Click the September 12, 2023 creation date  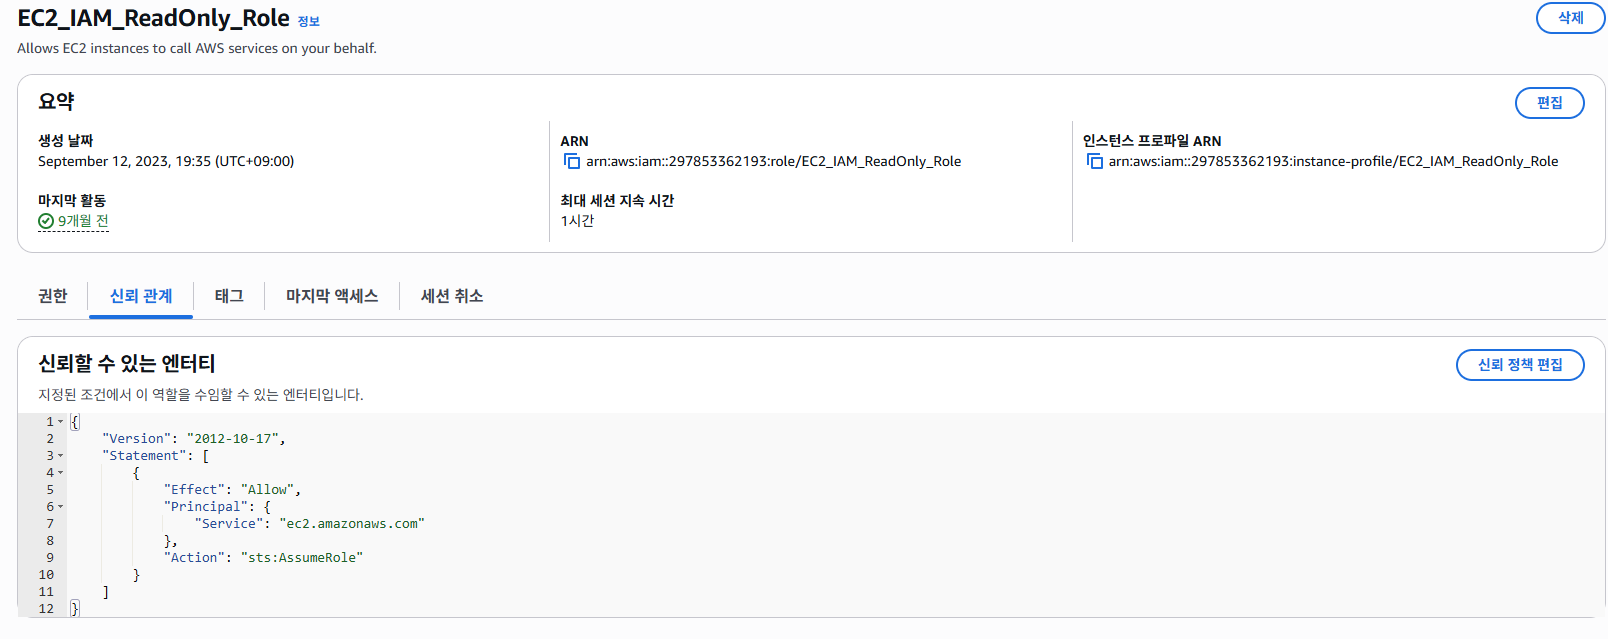[x=166, y=161]
